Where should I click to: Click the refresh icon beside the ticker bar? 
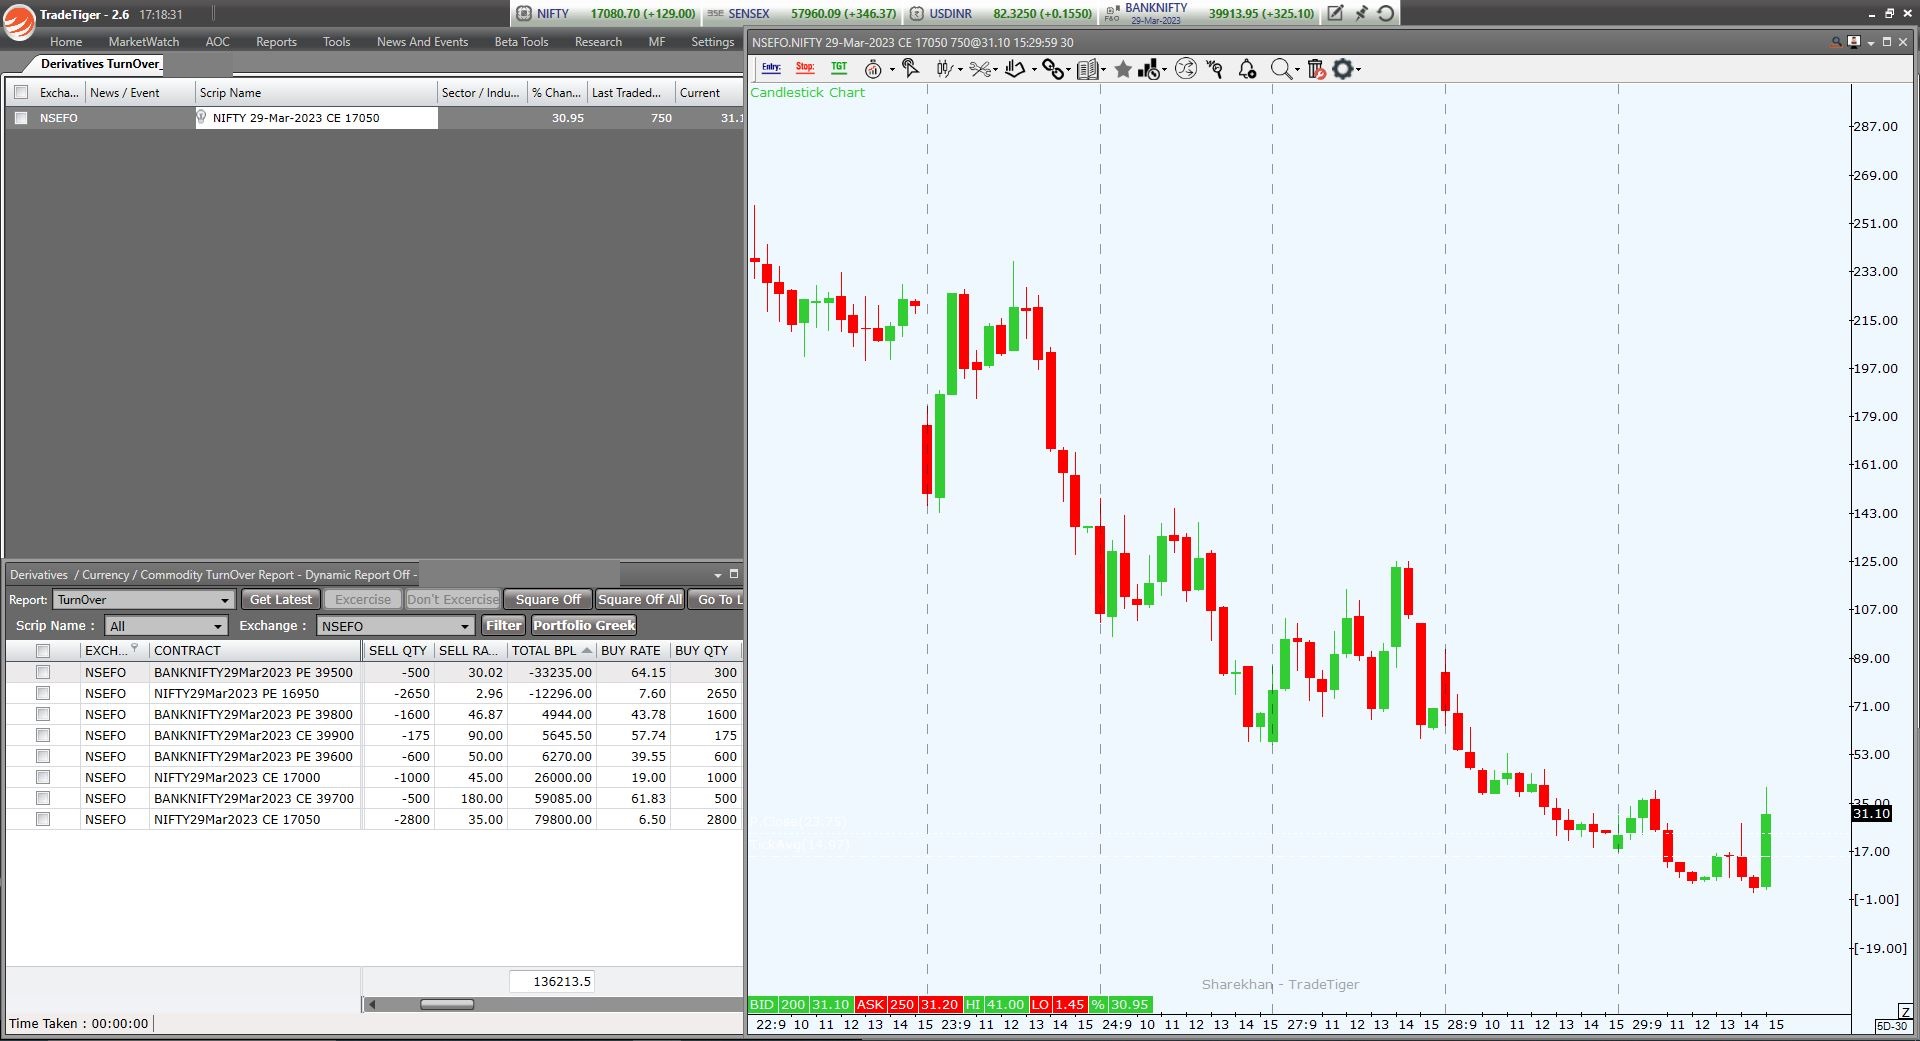click(1386, 13)
